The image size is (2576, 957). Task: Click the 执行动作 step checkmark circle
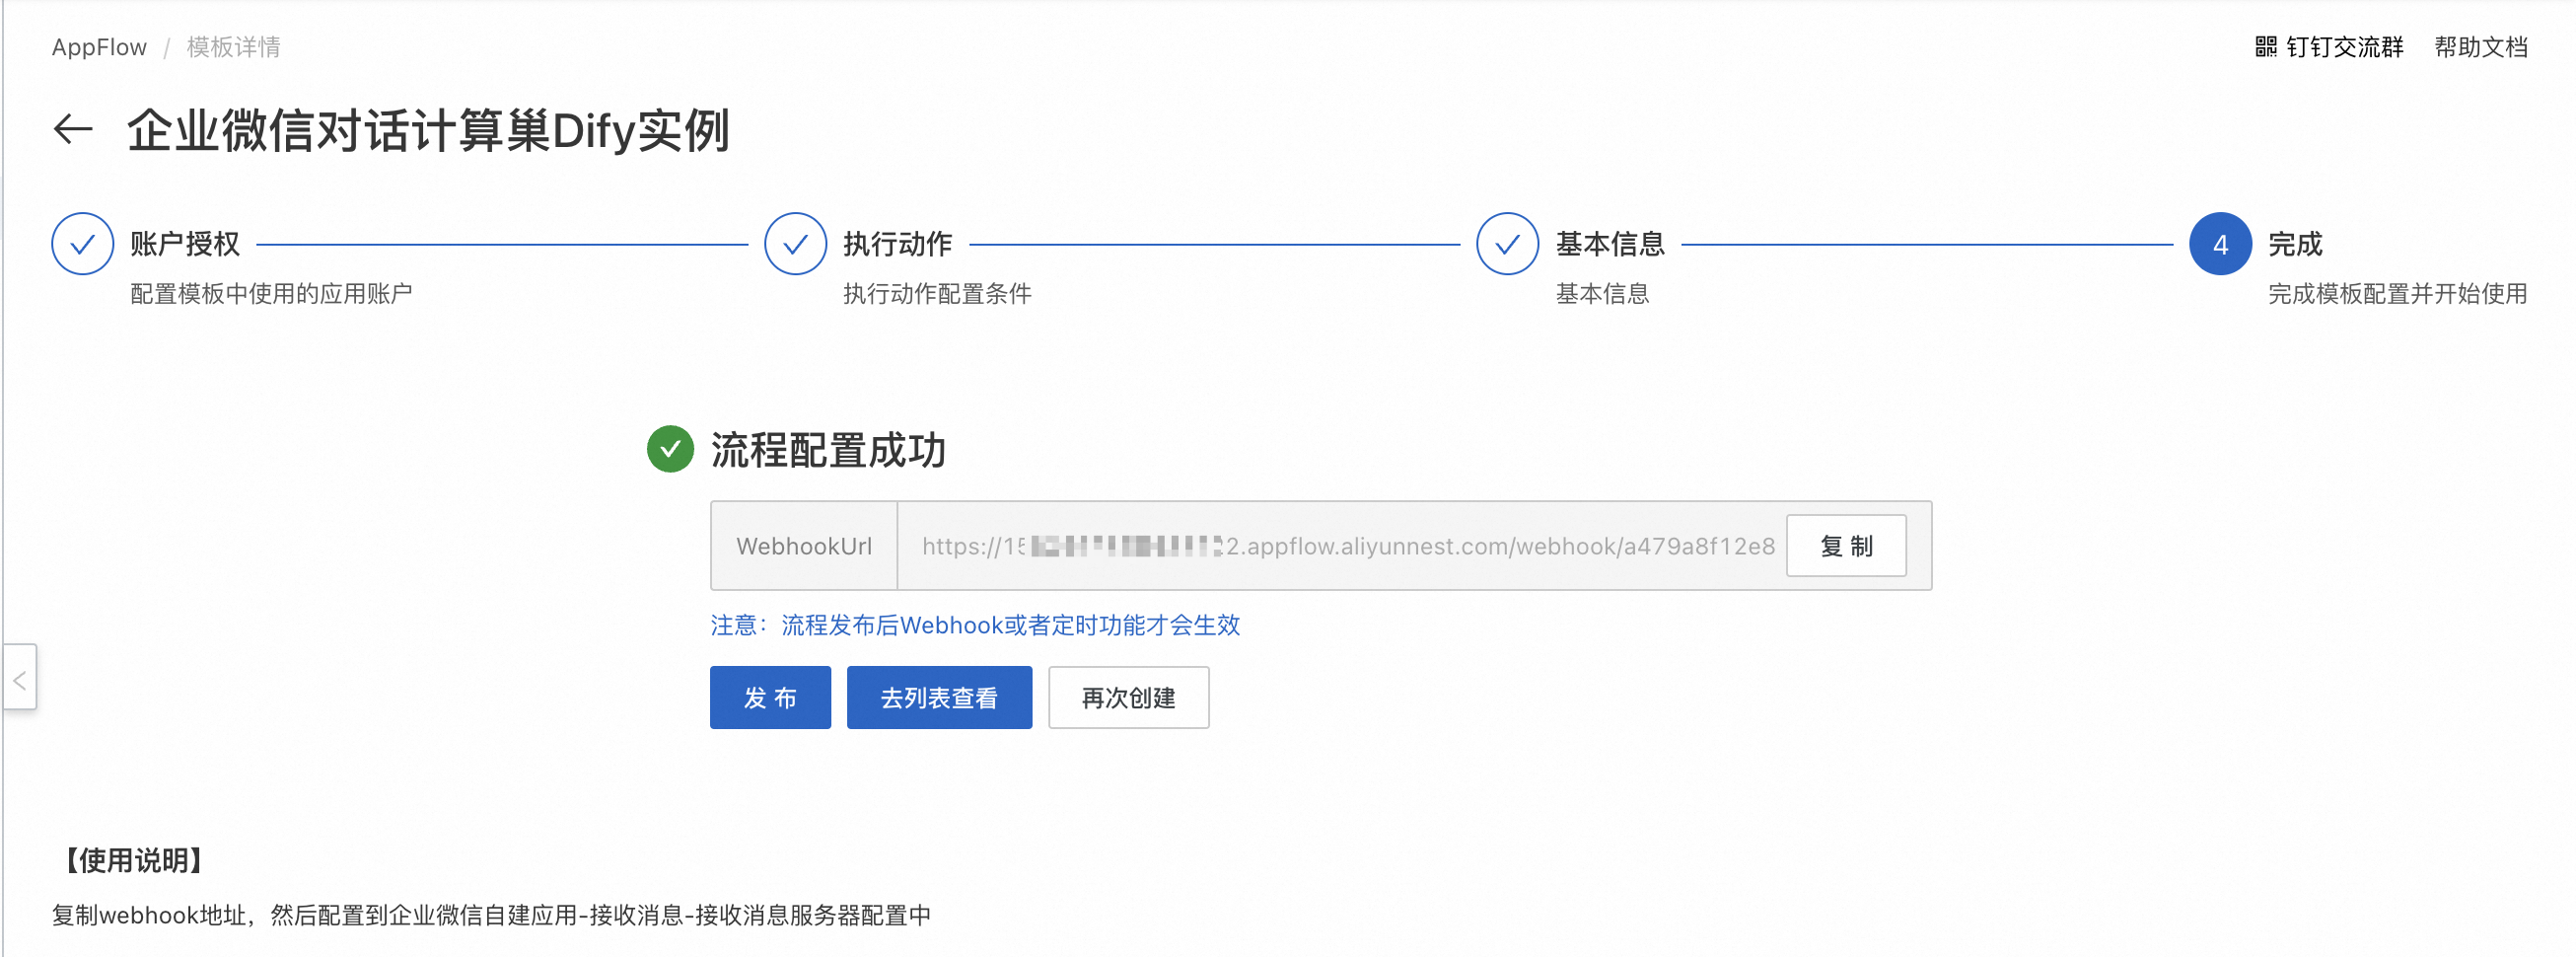(795, 243)
